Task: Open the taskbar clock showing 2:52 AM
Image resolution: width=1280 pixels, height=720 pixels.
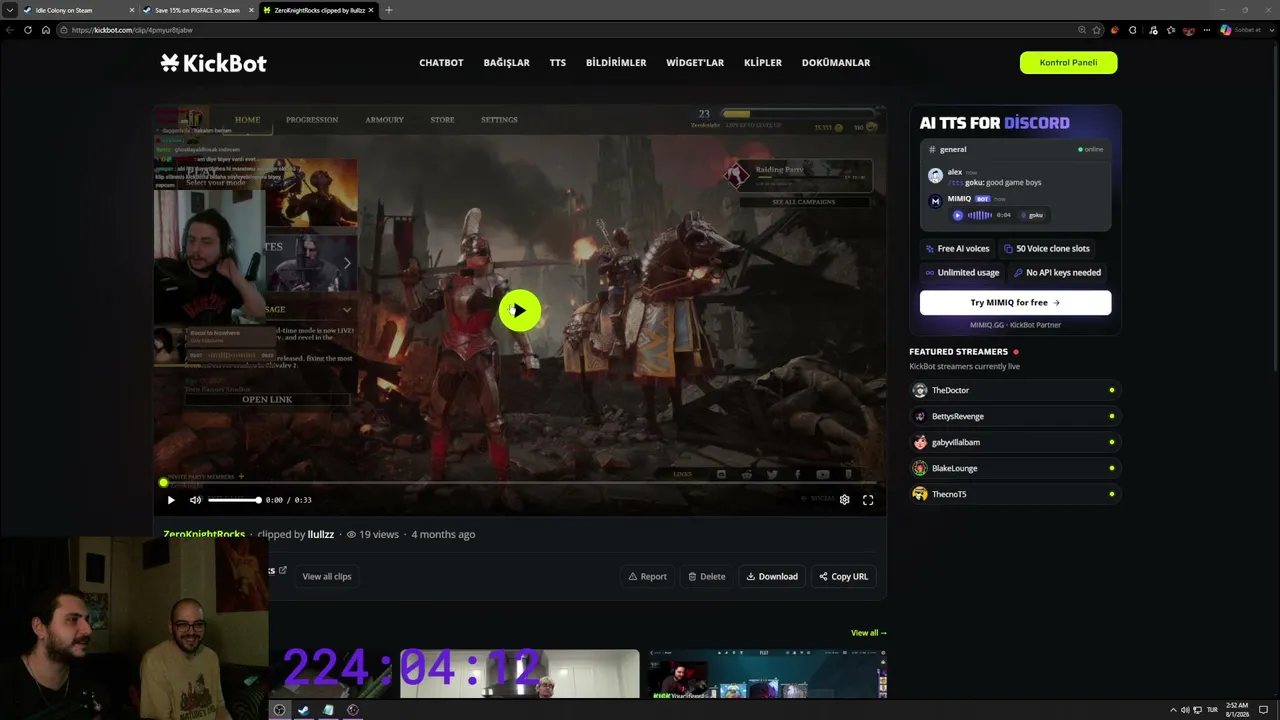Action: [1239, 710]
